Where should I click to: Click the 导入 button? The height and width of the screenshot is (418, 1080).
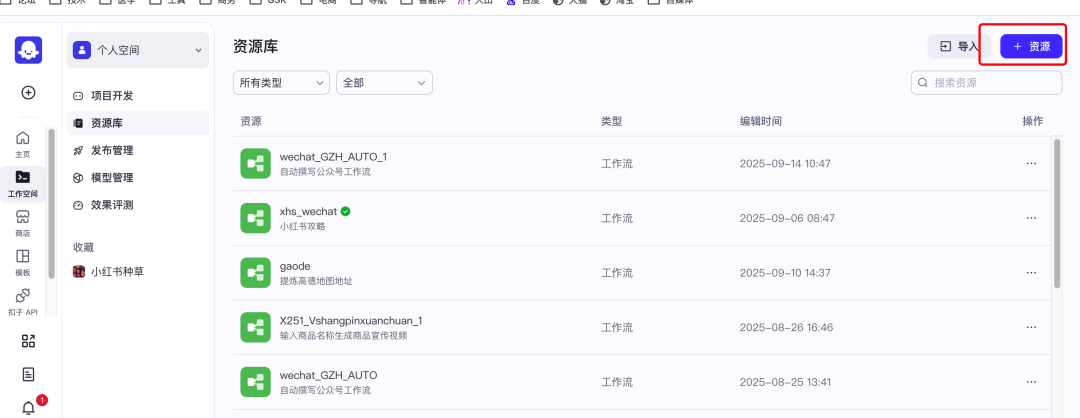959,46
